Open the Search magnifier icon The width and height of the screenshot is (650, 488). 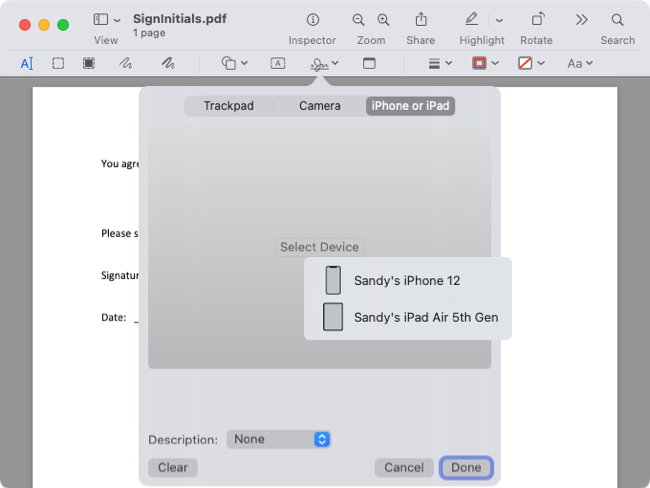click(x=617, y=19)
